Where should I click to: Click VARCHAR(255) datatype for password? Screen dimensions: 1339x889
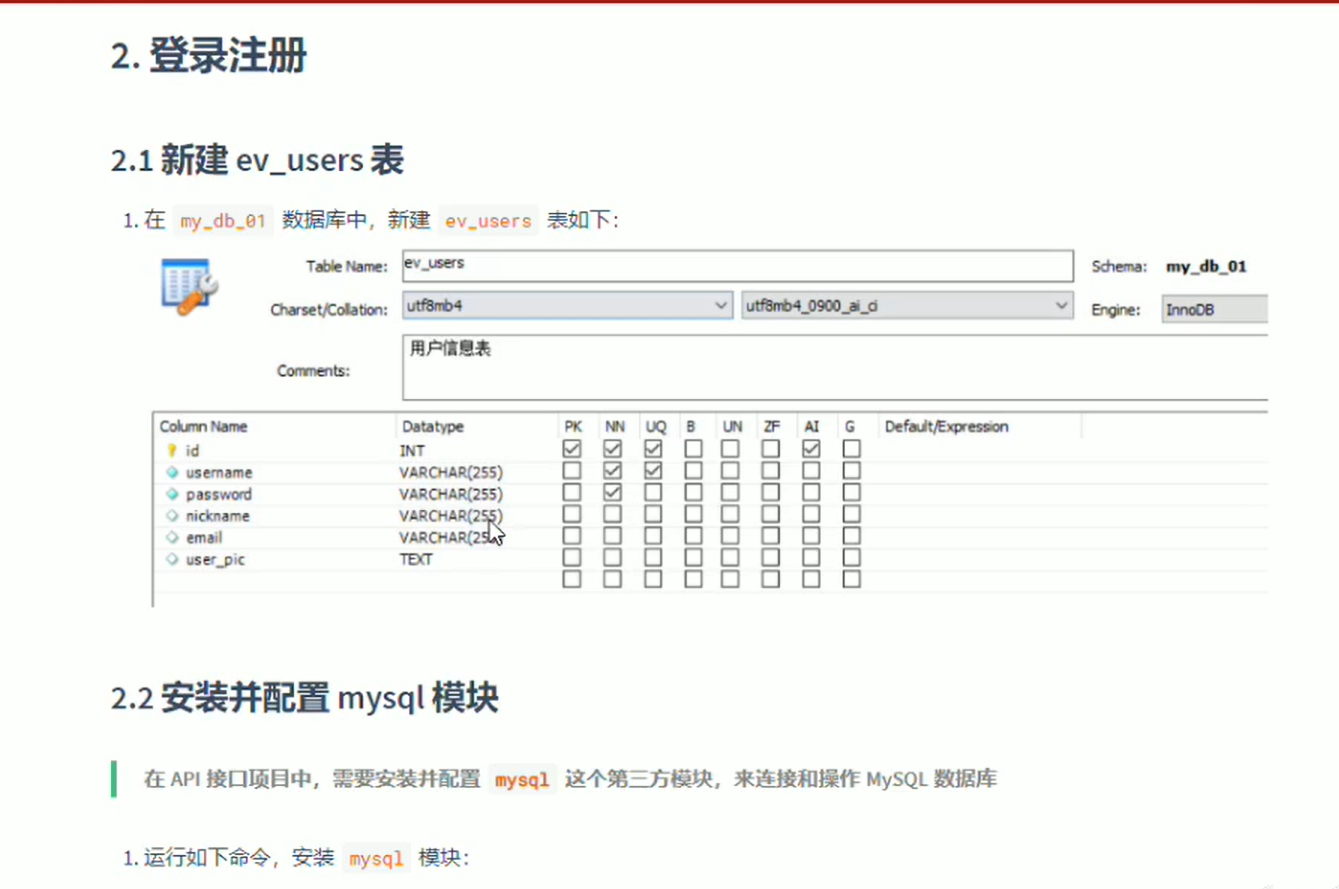451,494
